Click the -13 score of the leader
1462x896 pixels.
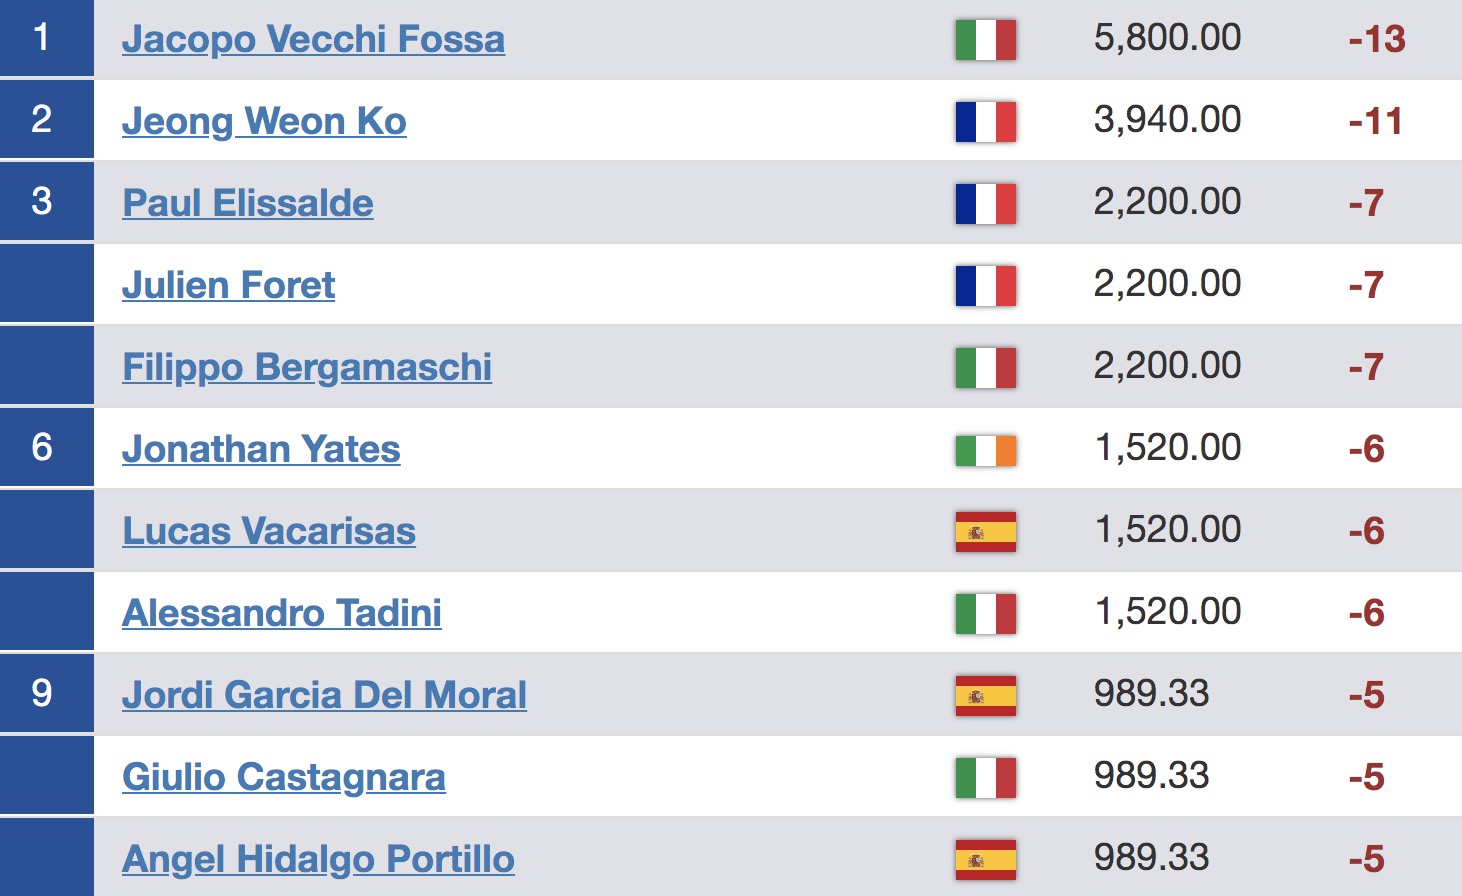click(x=1377, y=40)
